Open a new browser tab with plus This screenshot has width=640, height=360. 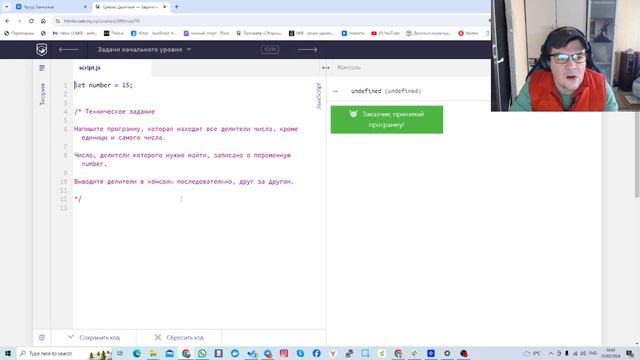click(x=176, y=7)
